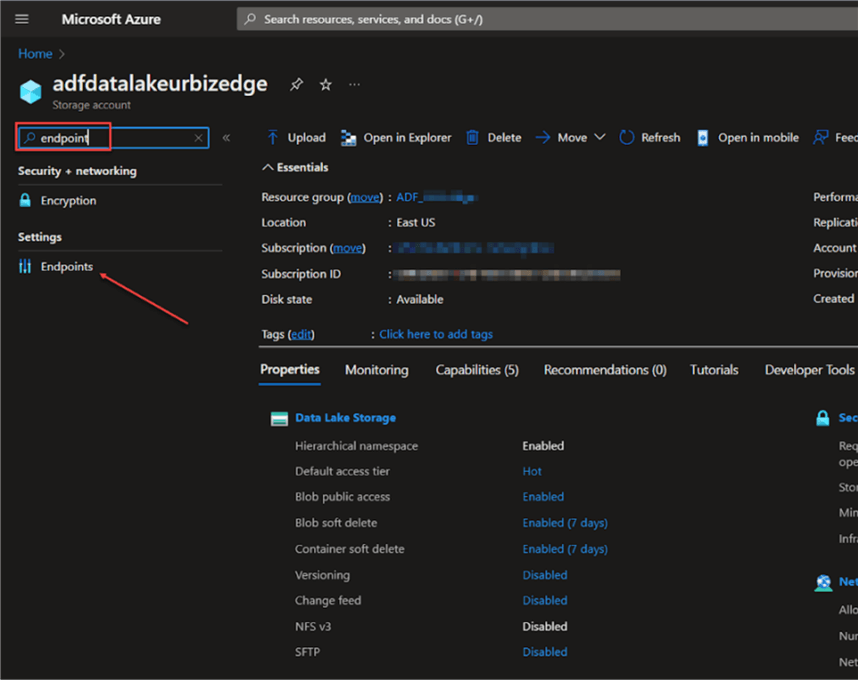Click the global search magnifier icon
The image size is (858, 680).
[250, 19]
